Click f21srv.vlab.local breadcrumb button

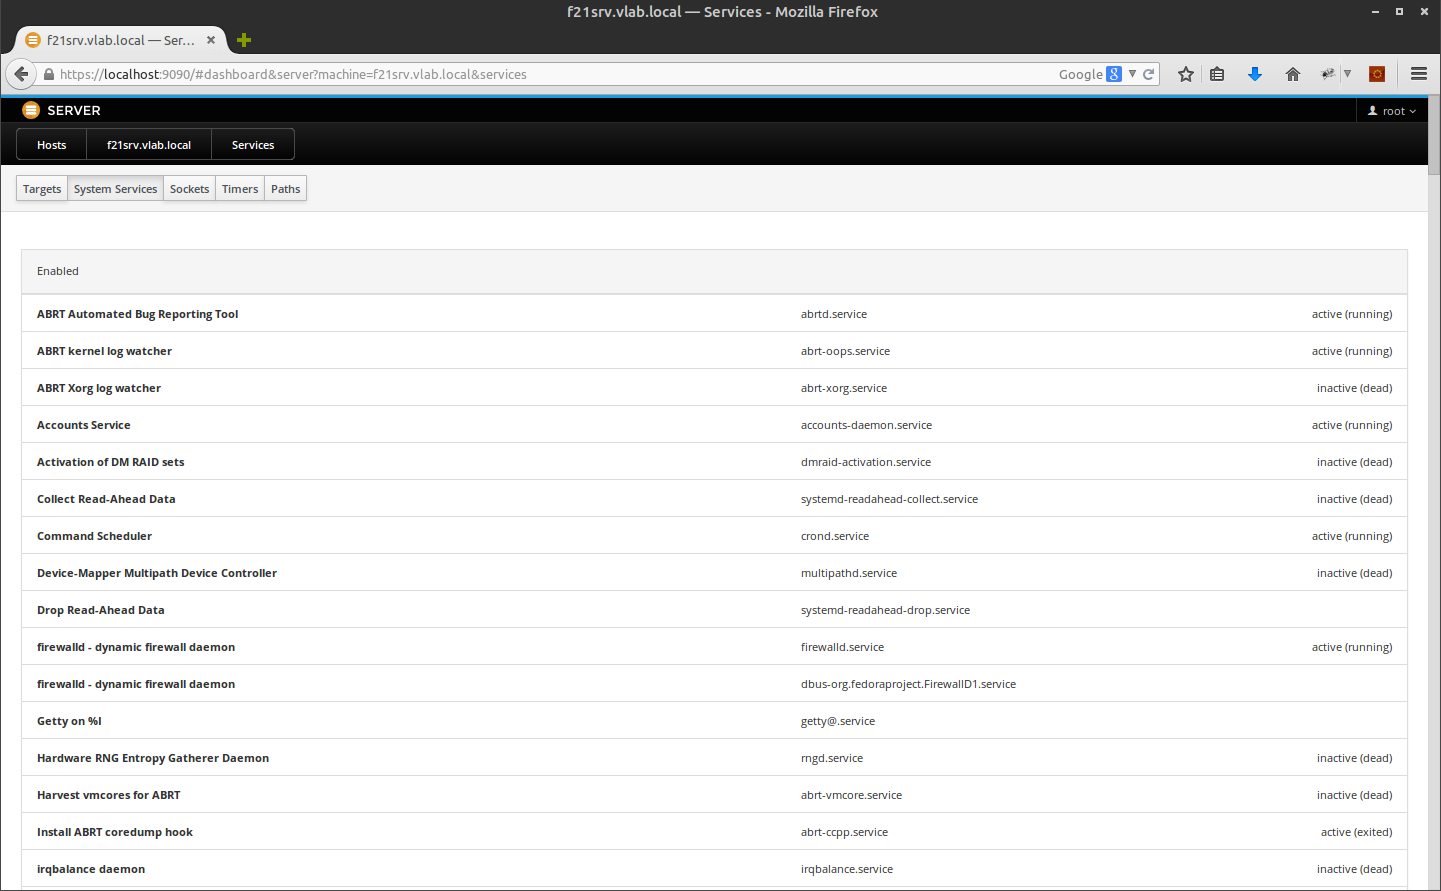(149, 145)
